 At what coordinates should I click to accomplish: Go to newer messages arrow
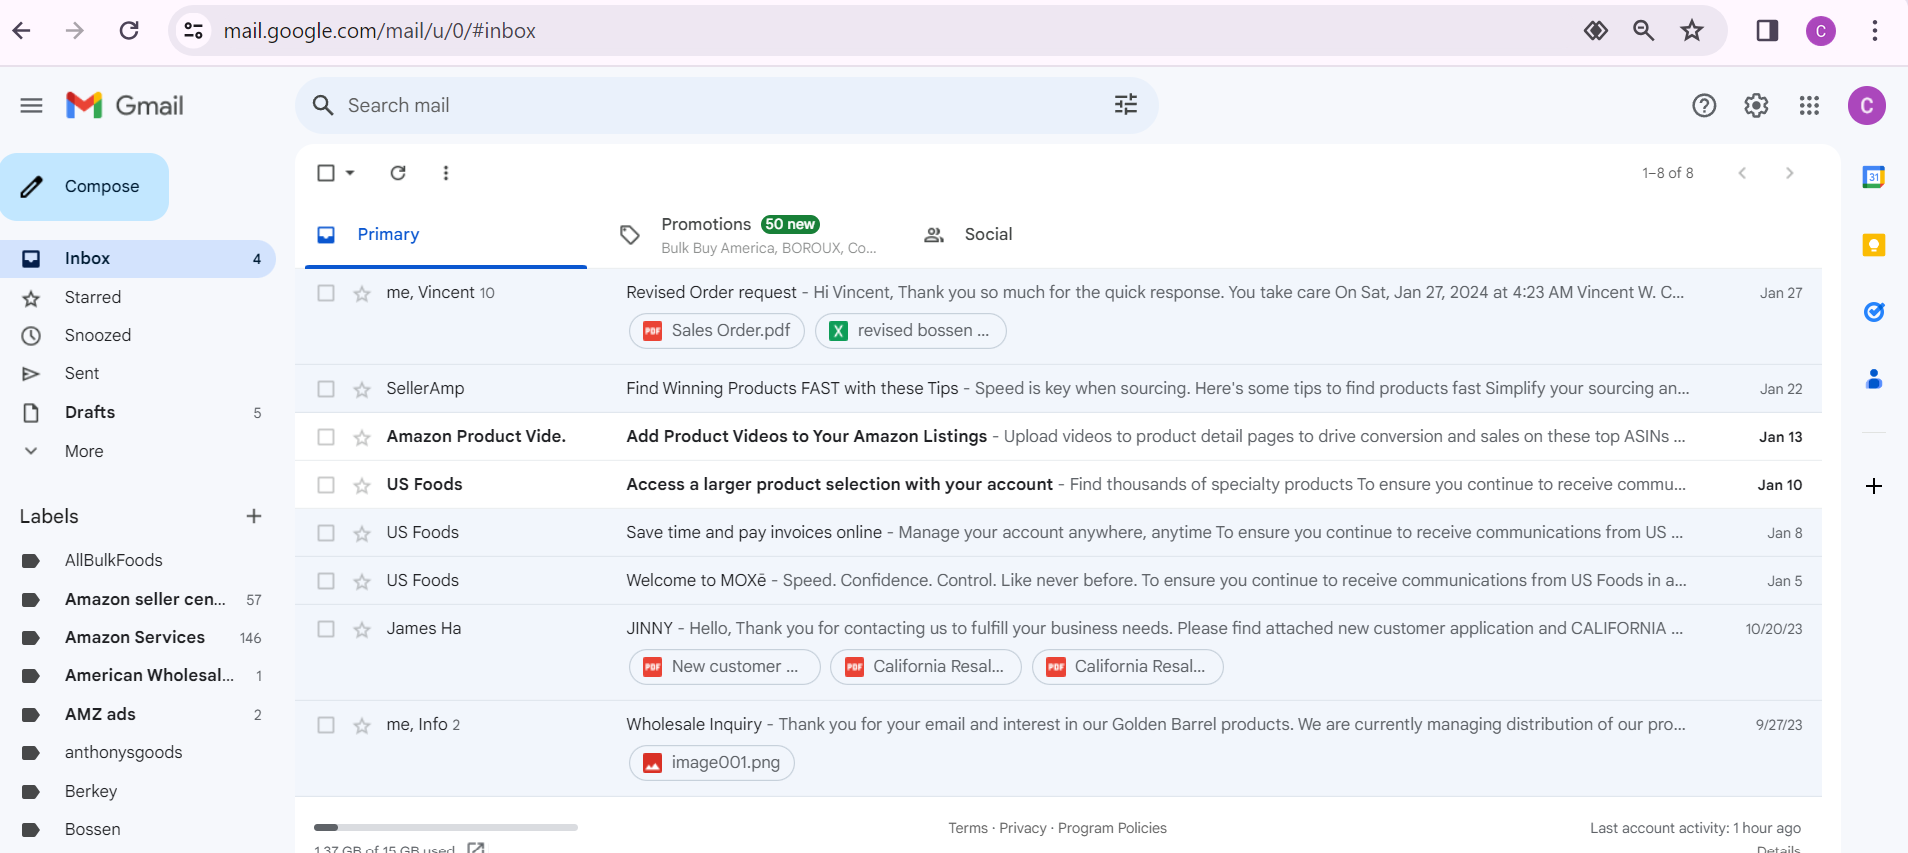1742,173
